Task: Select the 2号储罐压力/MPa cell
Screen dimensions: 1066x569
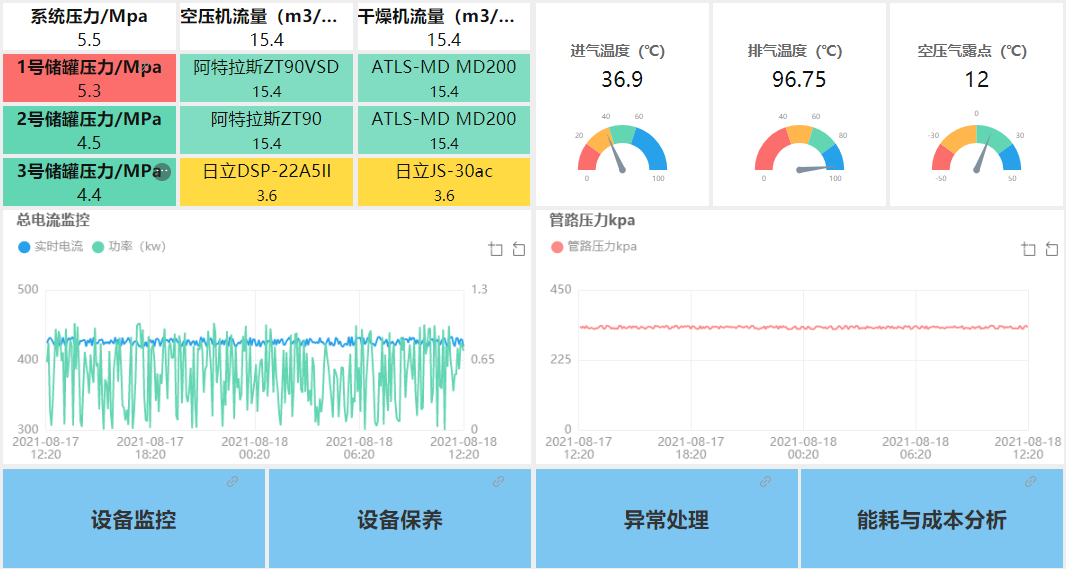Action: coord(90,130)
